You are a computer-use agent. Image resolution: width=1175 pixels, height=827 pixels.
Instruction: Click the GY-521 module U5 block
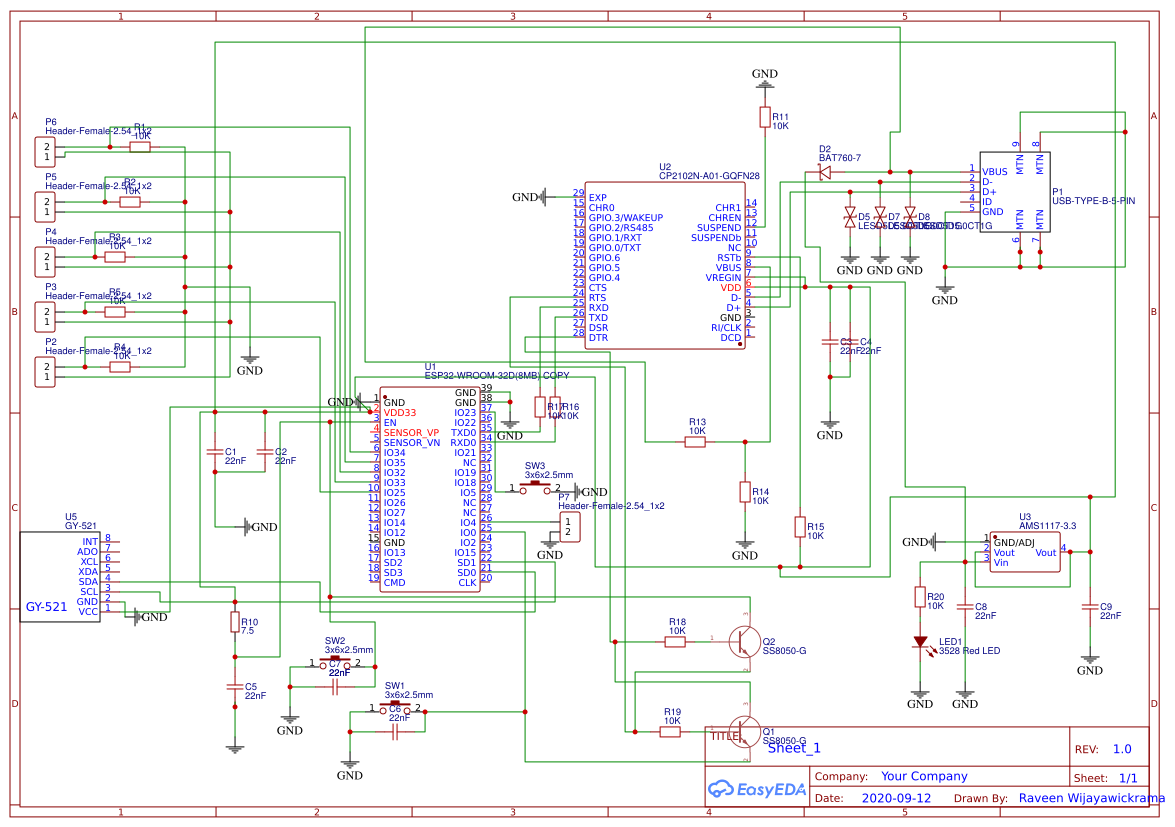(60, 576)
